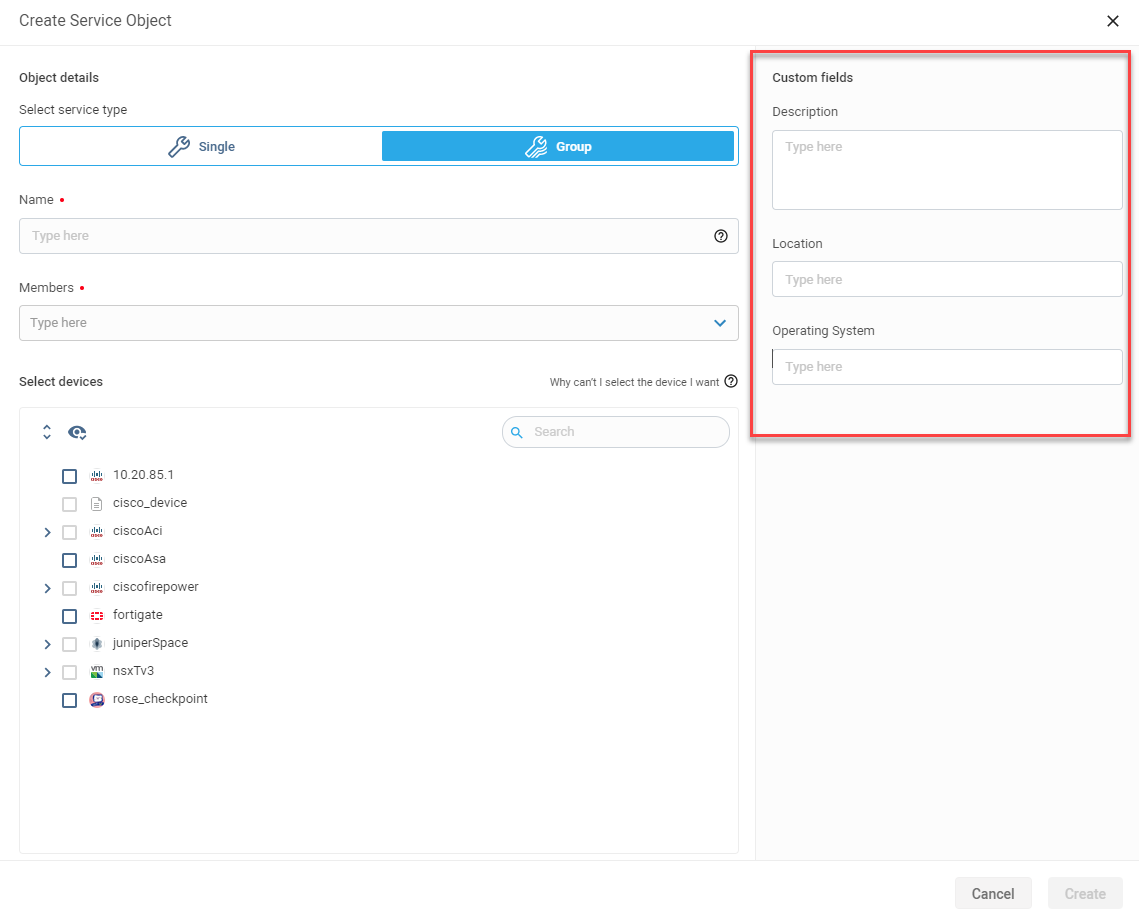
Task: Tick the fortigate checkbox
Action: pos(69,616)
